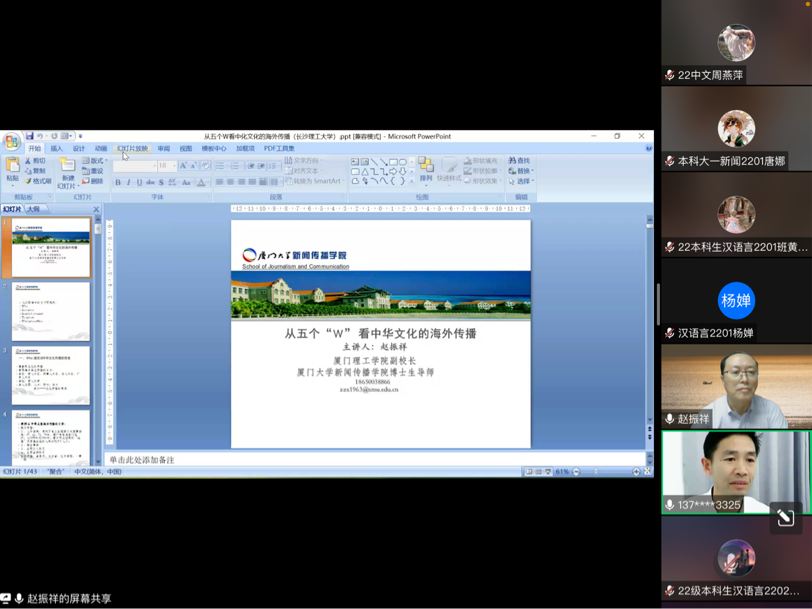Click the Save icon in quick access toolbar
812x609 pixels.
click(x=30, y=136)
